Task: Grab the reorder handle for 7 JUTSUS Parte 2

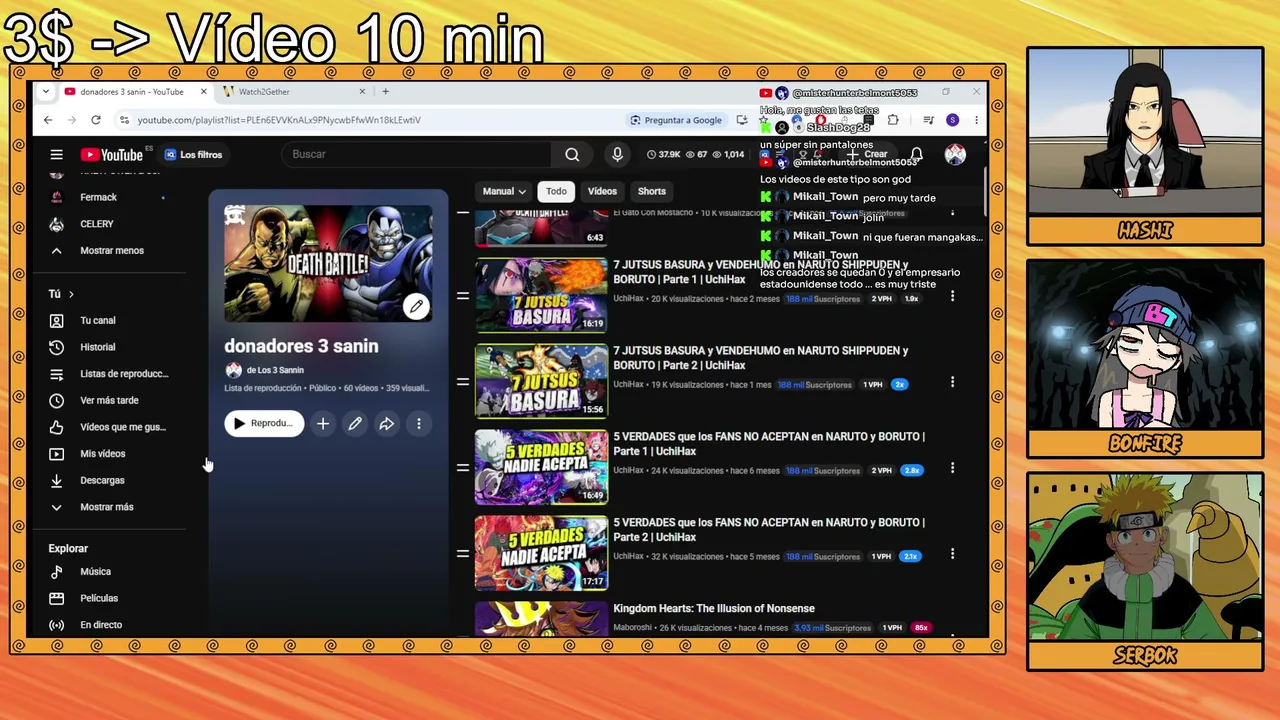Action: coord(463,382)
